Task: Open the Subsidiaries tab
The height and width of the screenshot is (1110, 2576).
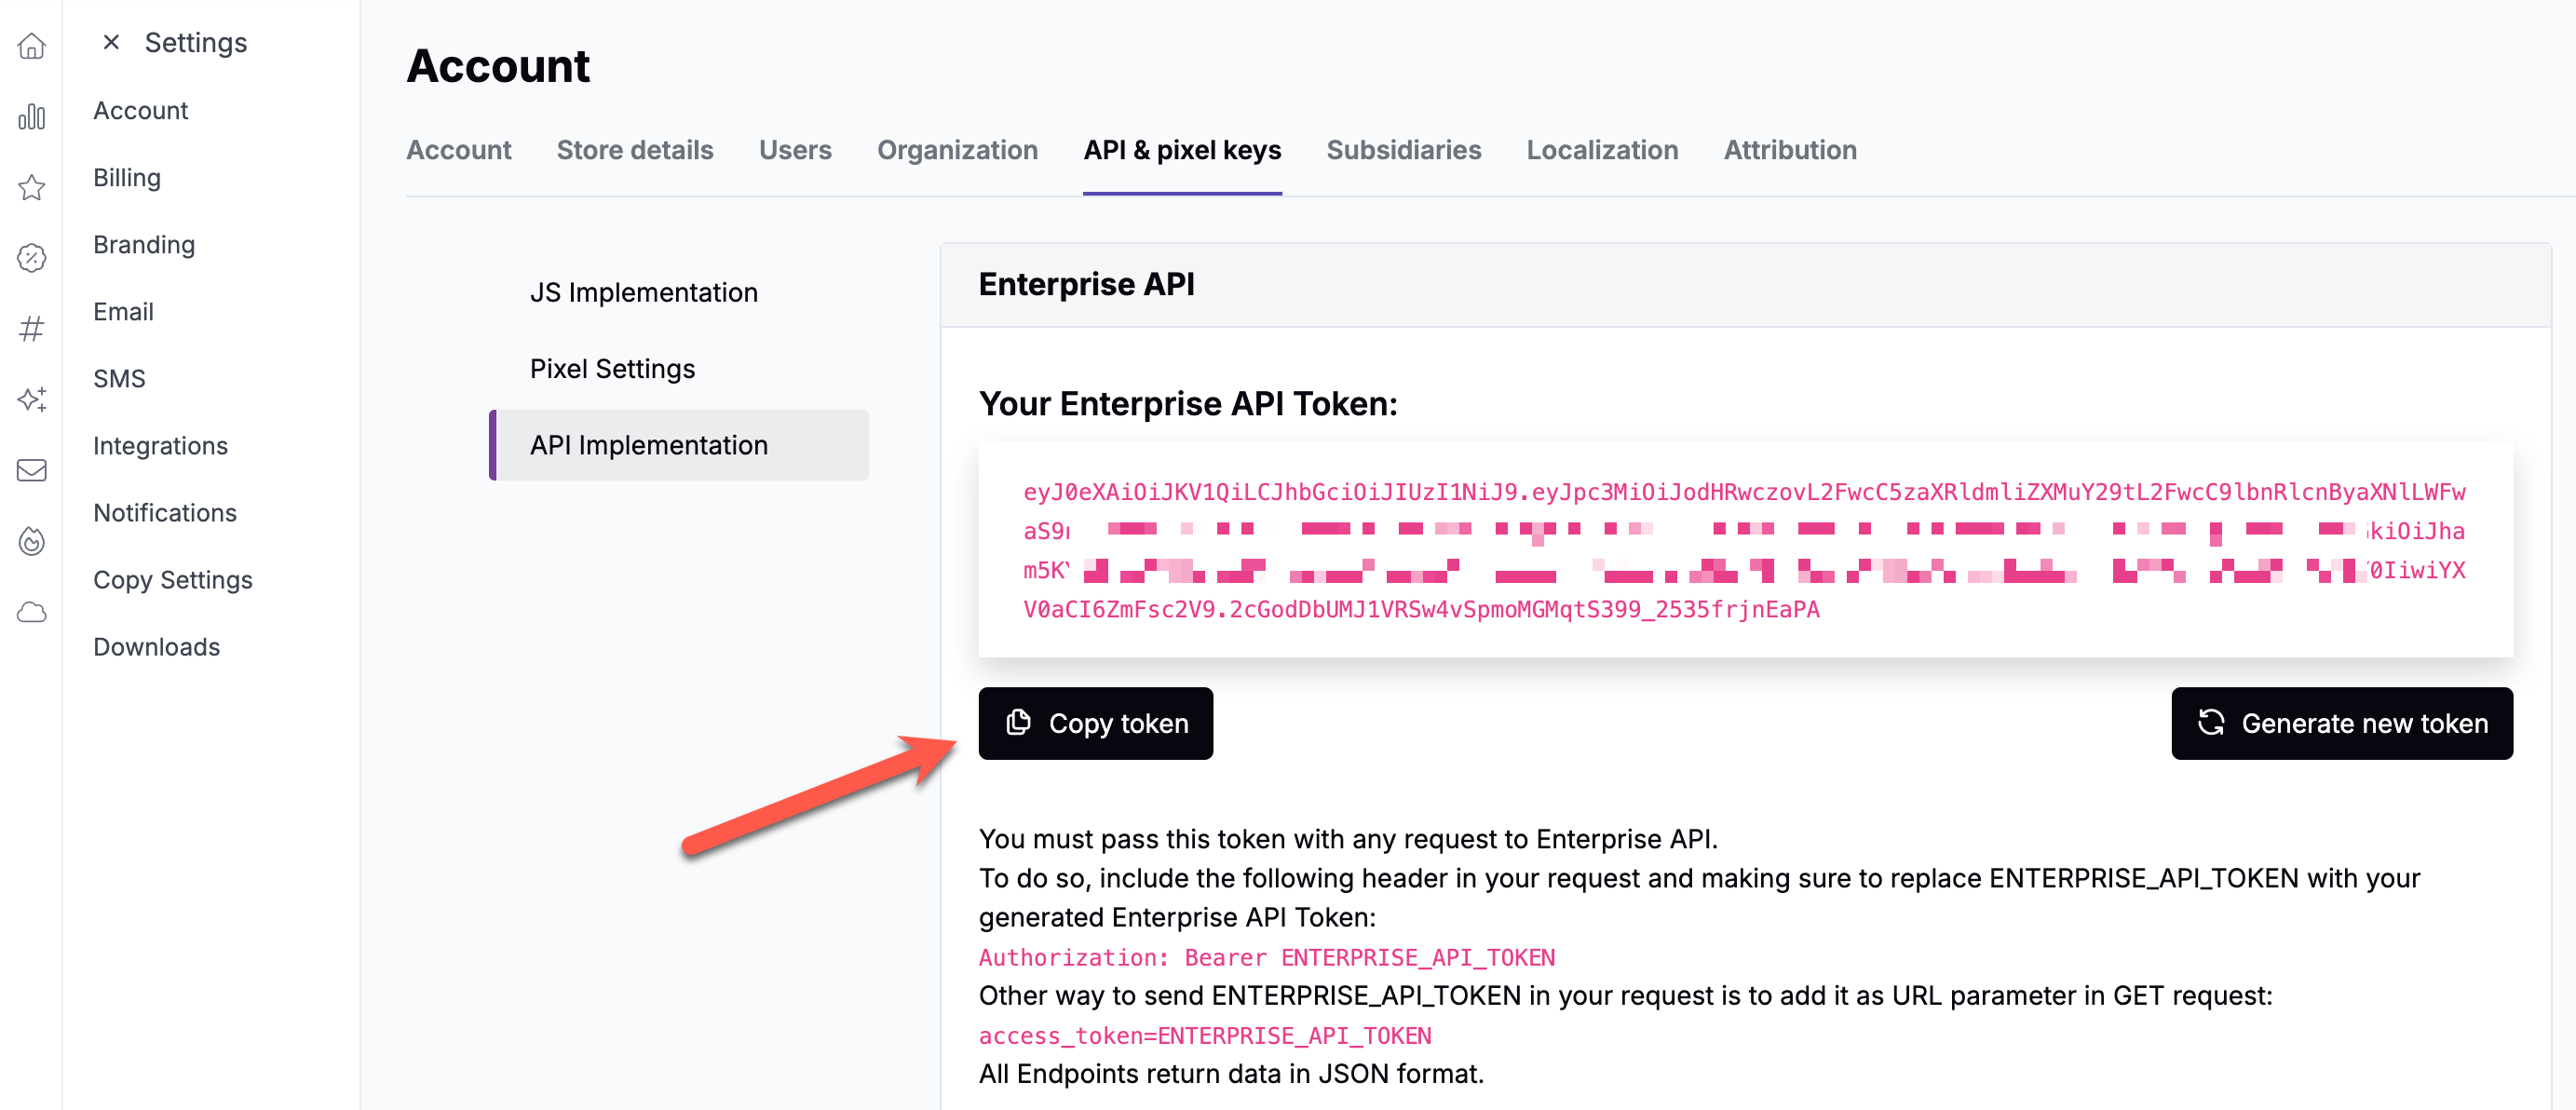Action: pyautogui.click(x=1403, y=150)
